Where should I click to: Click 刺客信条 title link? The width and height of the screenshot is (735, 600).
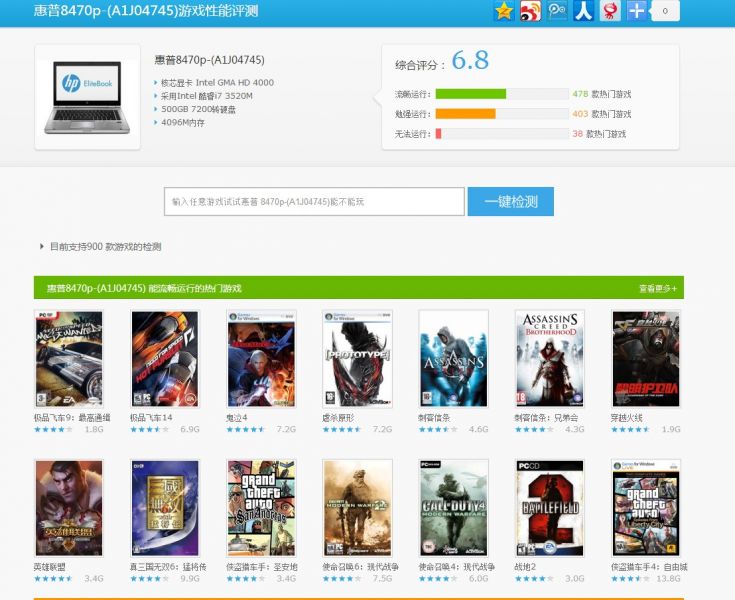click(434, 418)
